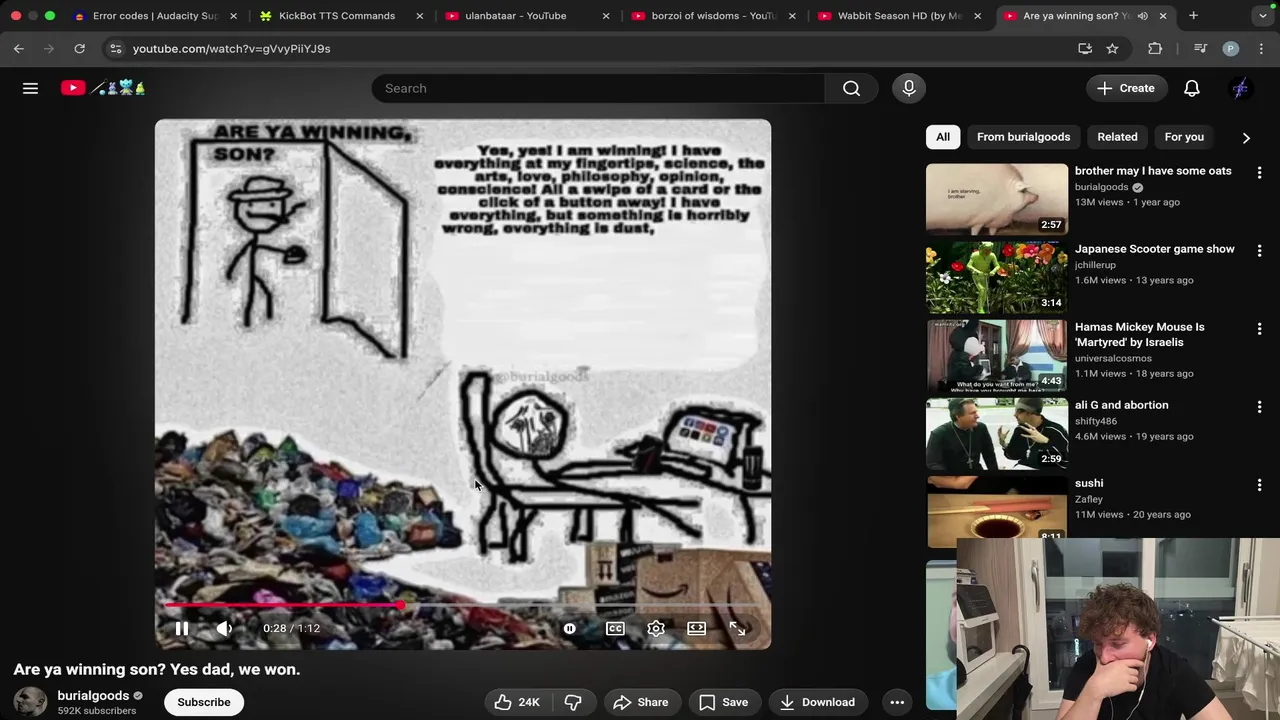Image resolution: width=1280 pixels, height=720 pixels.
Task: Mute the 'Are ya winning son' tab audio
Action: [x=1142, y=16]
